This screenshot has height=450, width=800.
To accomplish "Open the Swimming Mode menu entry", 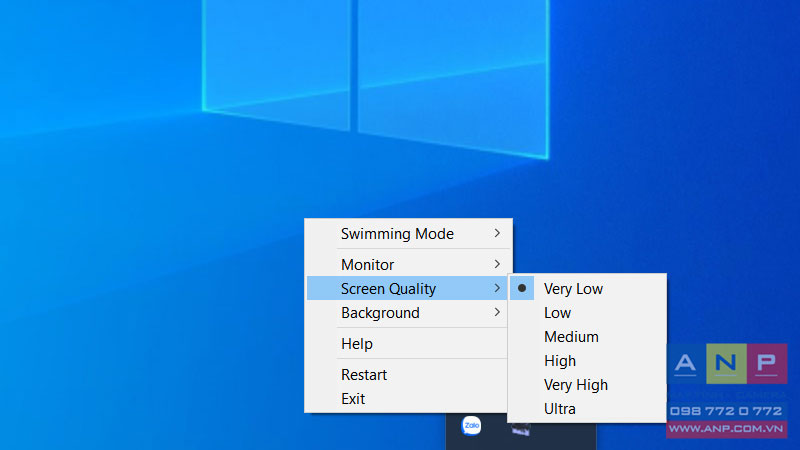I will tap(408, 234).
